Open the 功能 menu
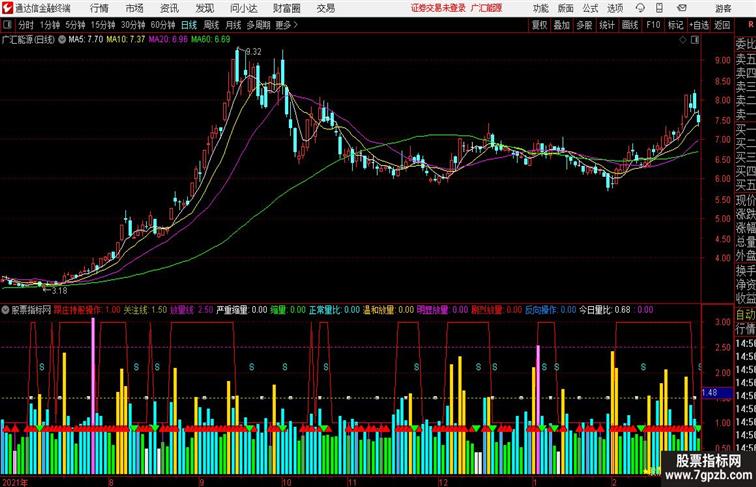The height and width of the screenshot is (487, 756). click(x=540, y=8)
